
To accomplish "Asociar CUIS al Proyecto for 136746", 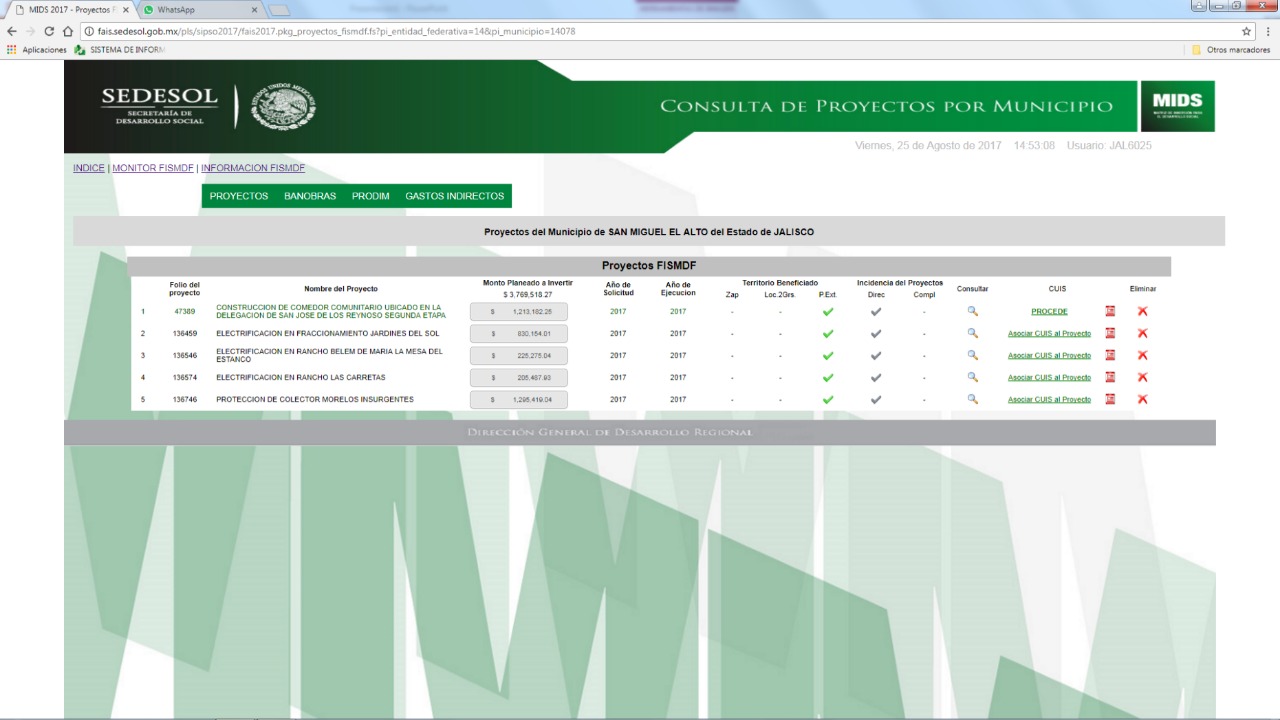I will pos(1049,400).
